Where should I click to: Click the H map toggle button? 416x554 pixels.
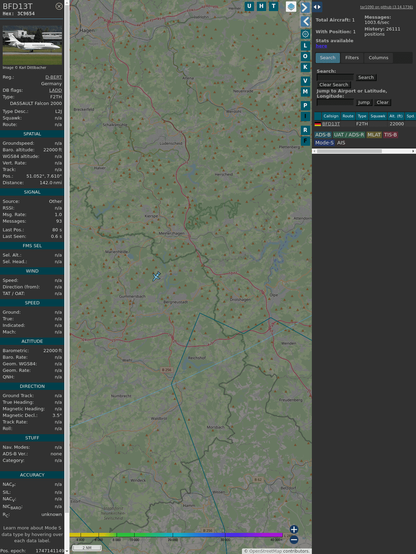pos(261,6)
